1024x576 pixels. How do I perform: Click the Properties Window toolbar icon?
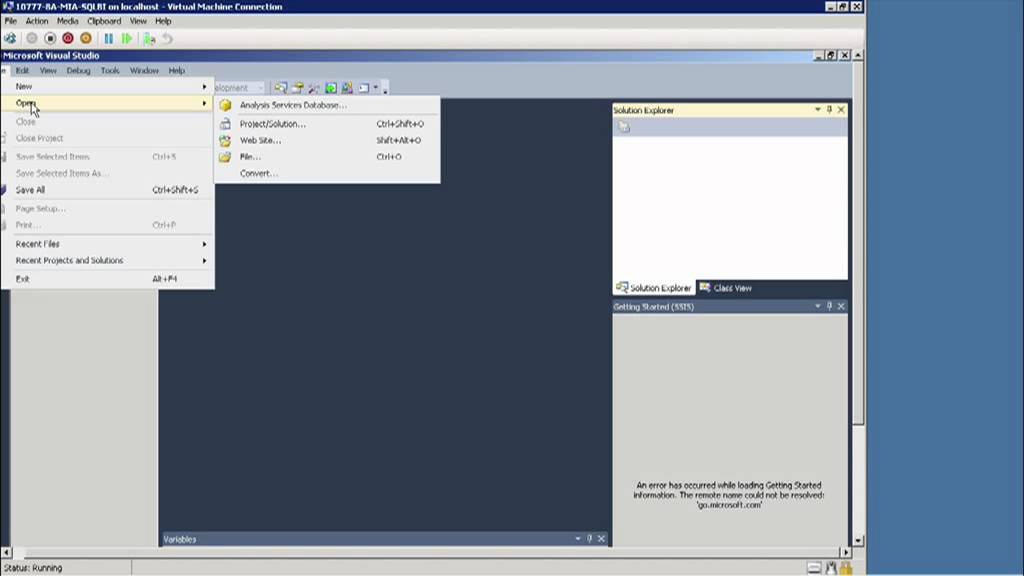pyautogui.click(x=298, y=88)
